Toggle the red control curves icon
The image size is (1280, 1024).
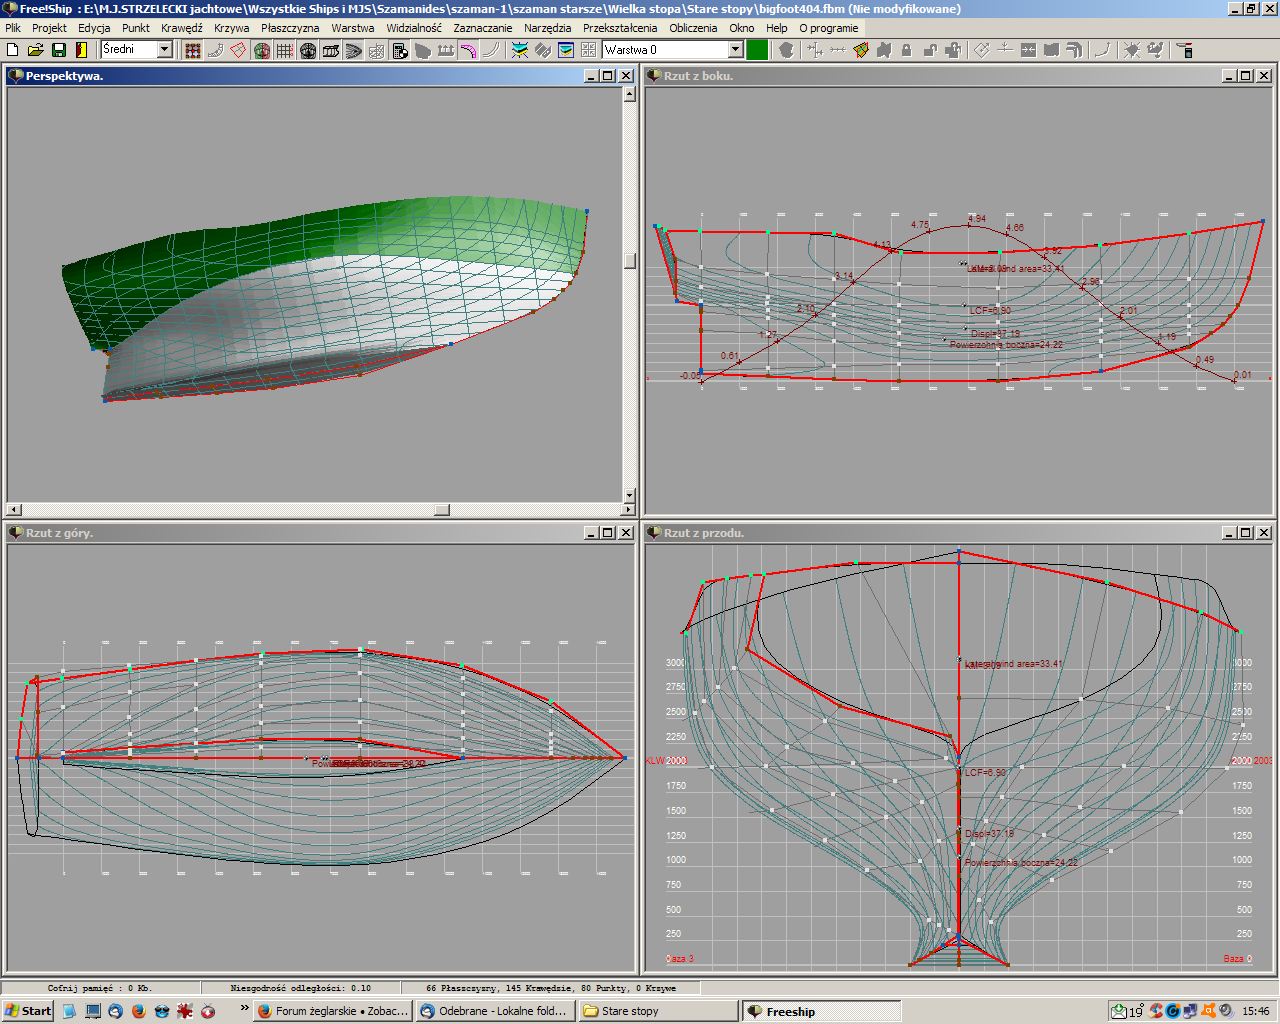(238, 50)
